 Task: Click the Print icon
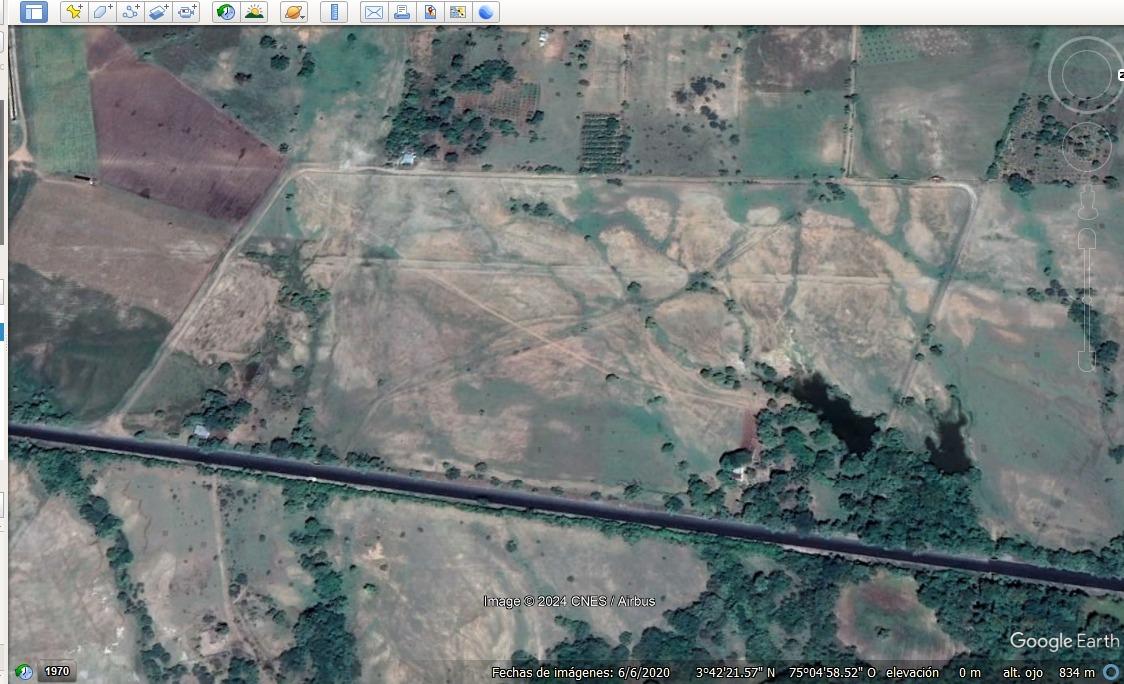click(x=401, y=12)
